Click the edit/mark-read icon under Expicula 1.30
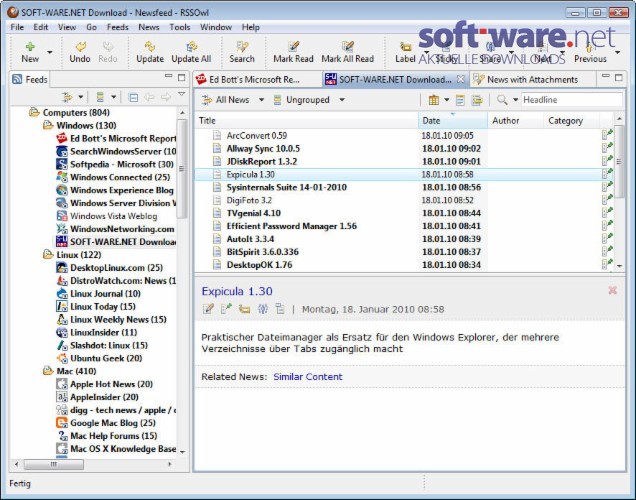636x500 pixels. click(208, 309)
